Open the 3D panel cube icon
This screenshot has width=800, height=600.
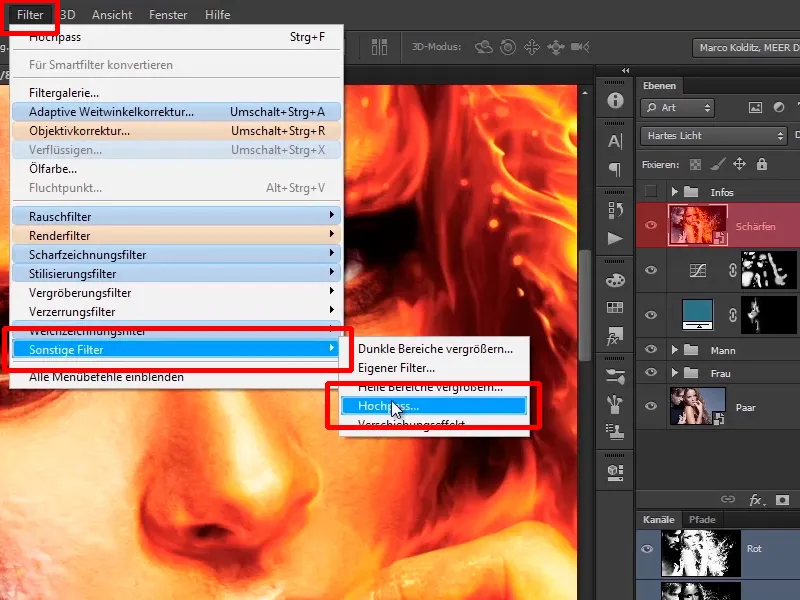[615, 472]
